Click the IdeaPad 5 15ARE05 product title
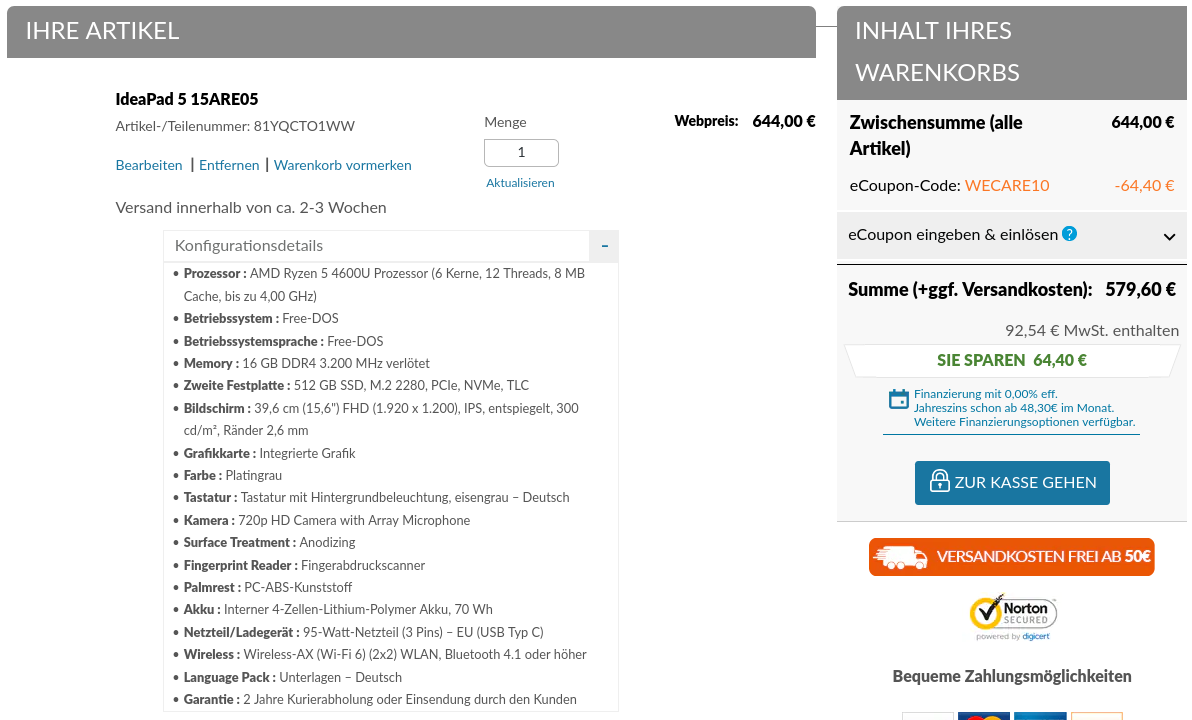Image resolution: width=1192 pixels, height=720 pixels. click(x=187, y=99)
